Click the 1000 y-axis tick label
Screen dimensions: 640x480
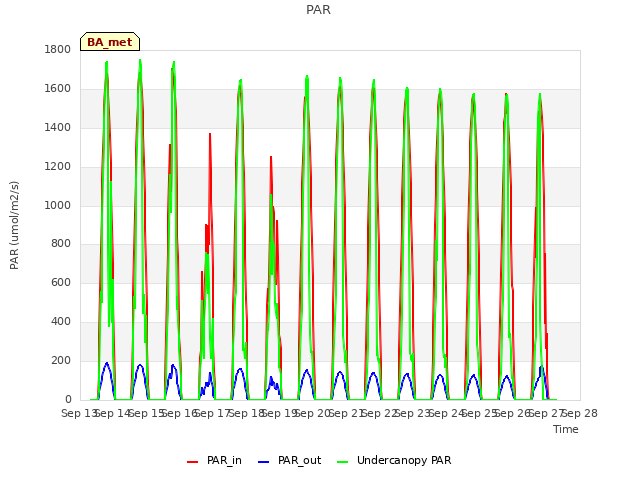click(58, 205)
